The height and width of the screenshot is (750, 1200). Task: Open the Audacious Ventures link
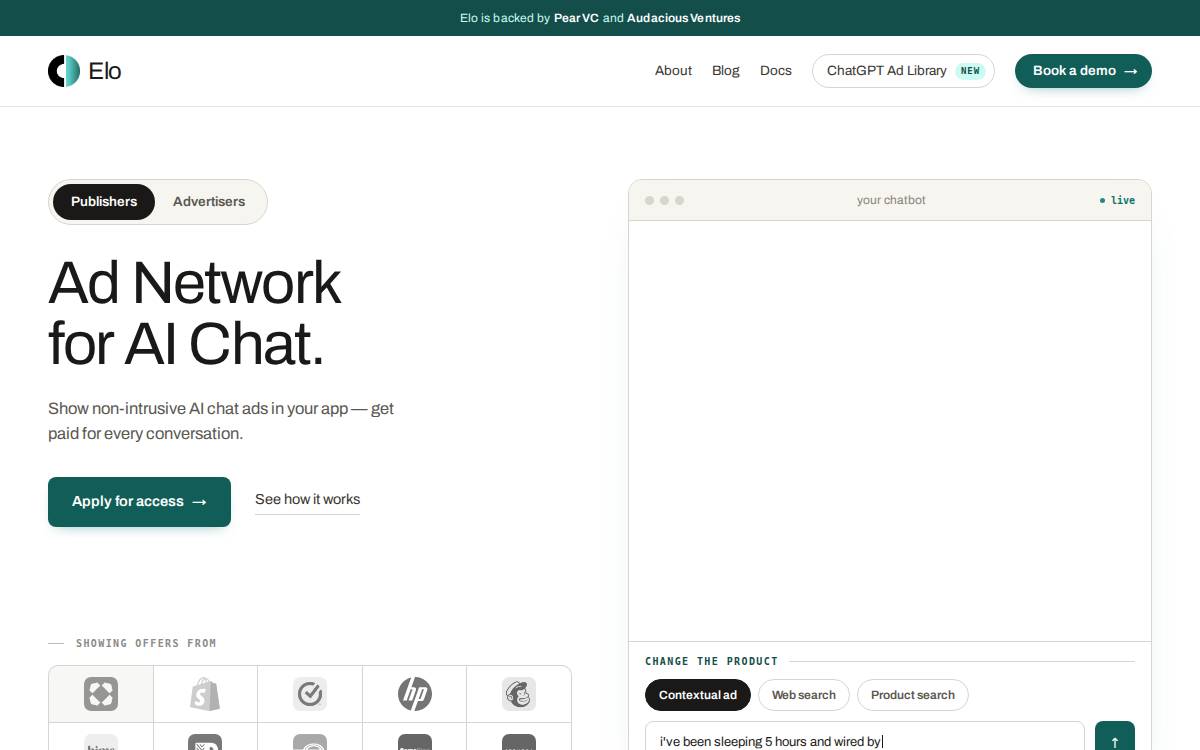click(684, 18)
